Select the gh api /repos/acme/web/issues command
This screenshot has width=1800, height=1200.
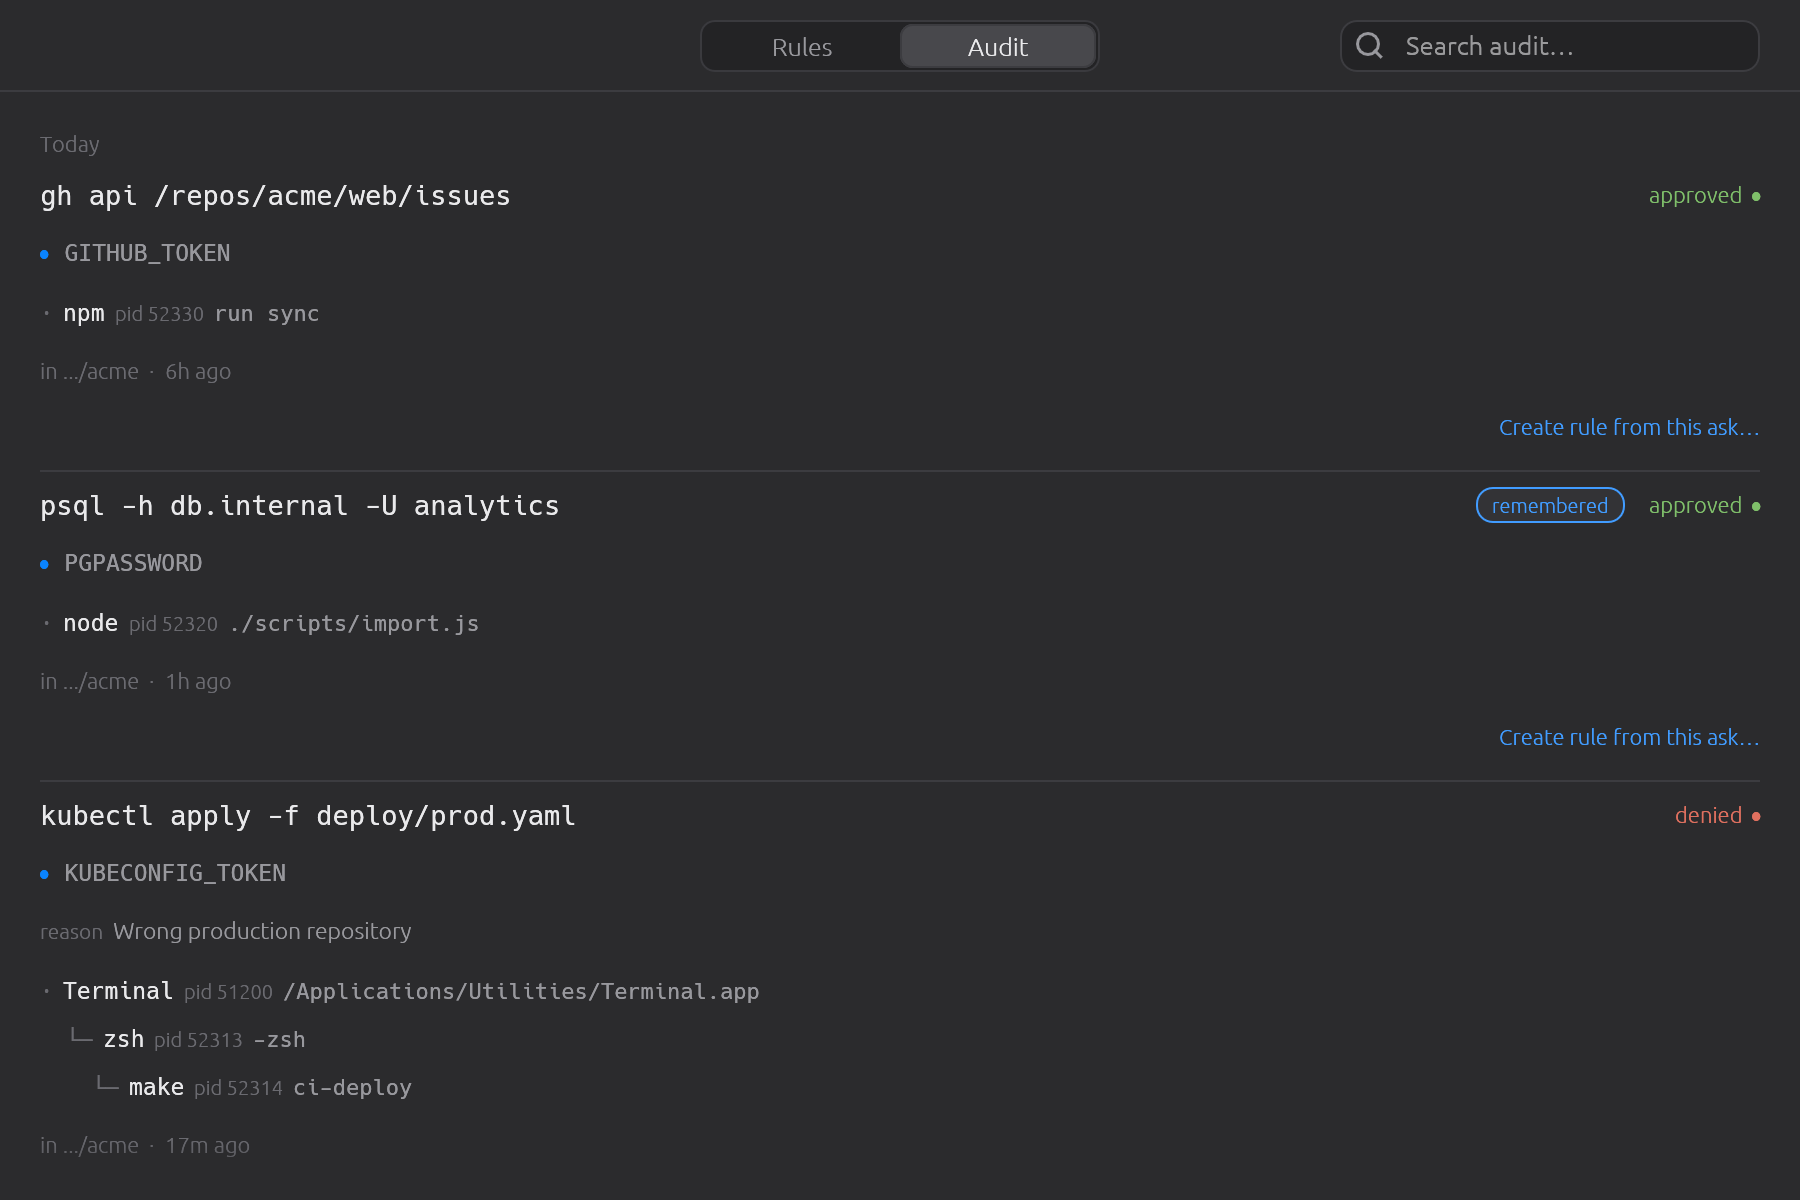275,196
